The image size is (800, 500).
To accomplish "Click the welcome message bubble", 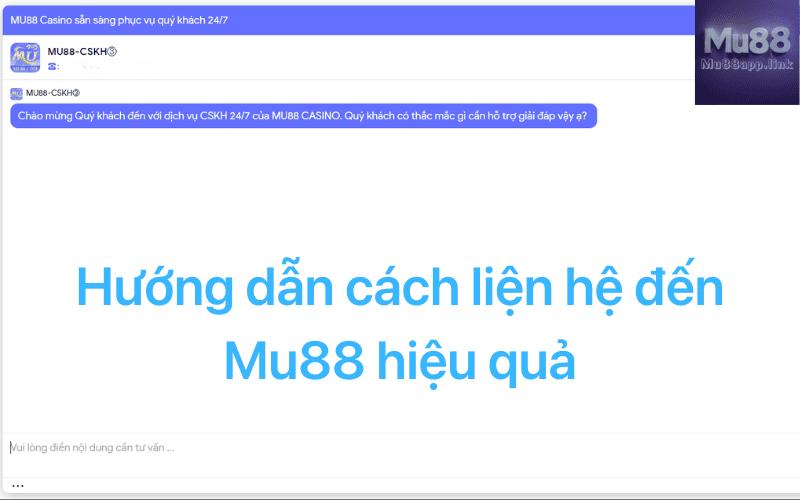I will [x=304, y=116].
